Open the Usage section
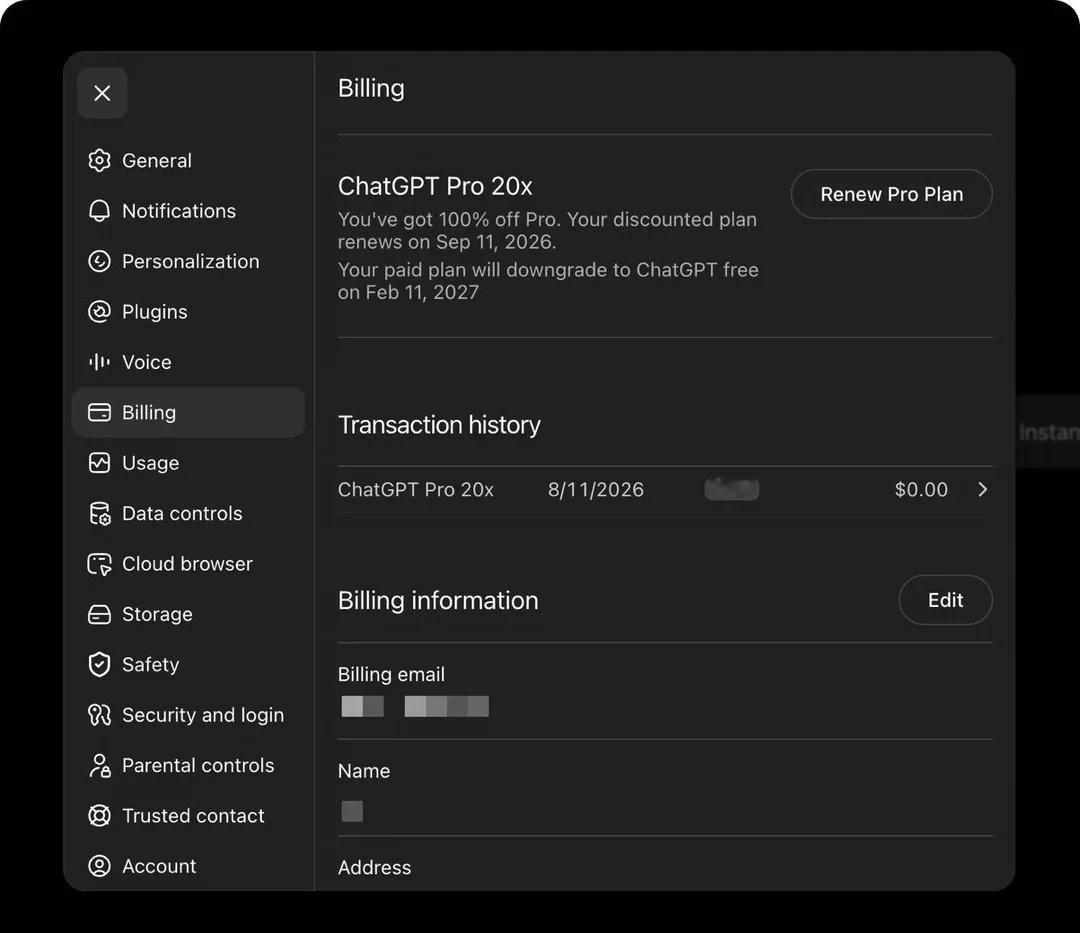1080x933 pixels. (188, 463)
